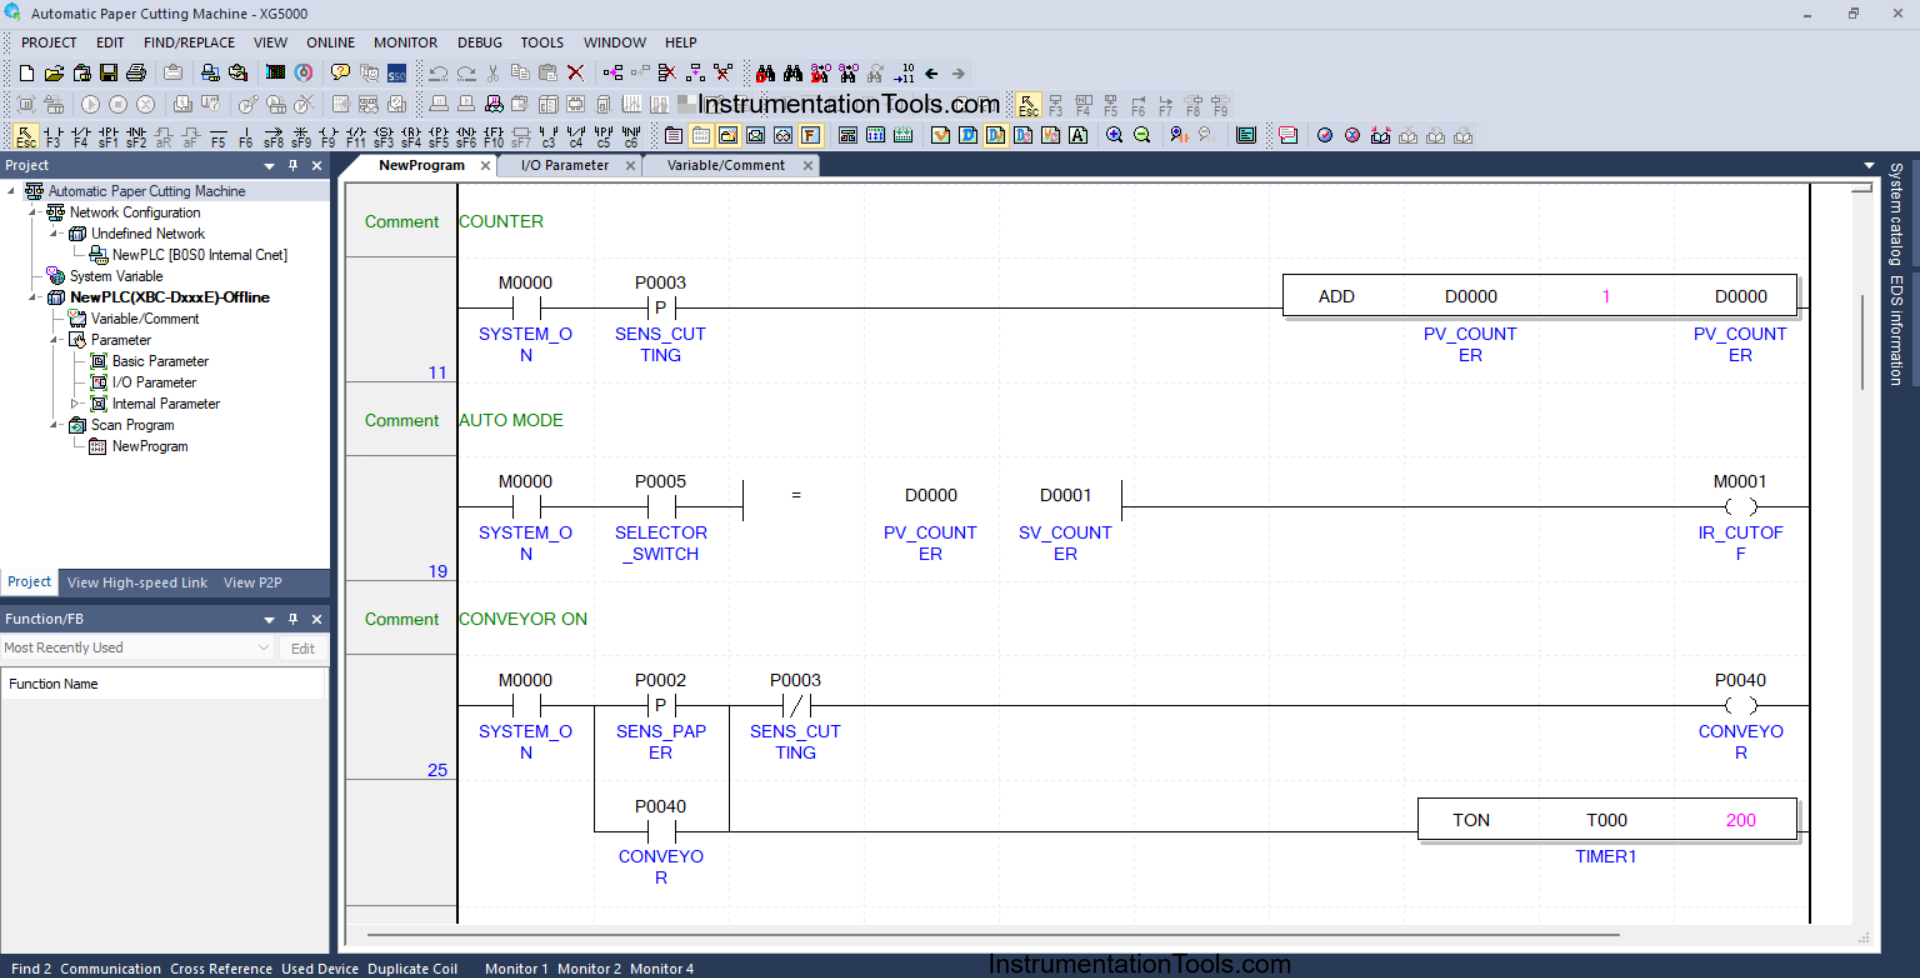Toggle the pin on Project panel
The height and width of the screenshot is (978, 1920).
pos(293,166)
